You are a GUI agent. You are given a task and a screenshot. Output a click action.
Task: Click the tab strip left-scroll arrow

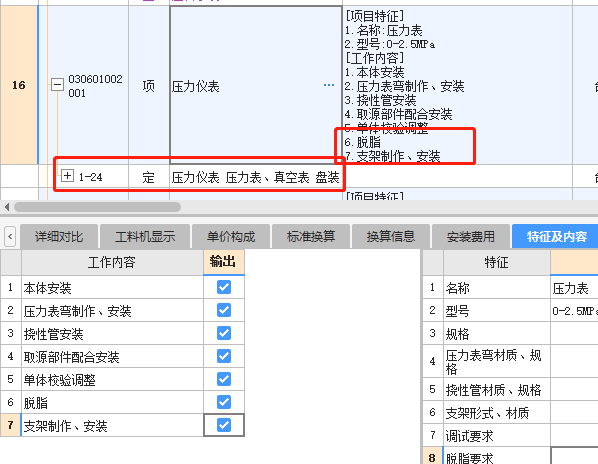(x=10, y=236)
